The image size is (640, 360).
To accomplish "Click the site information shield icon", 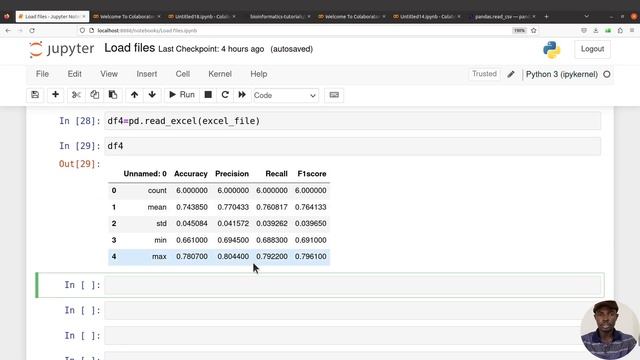I will (x=82, y=31).
